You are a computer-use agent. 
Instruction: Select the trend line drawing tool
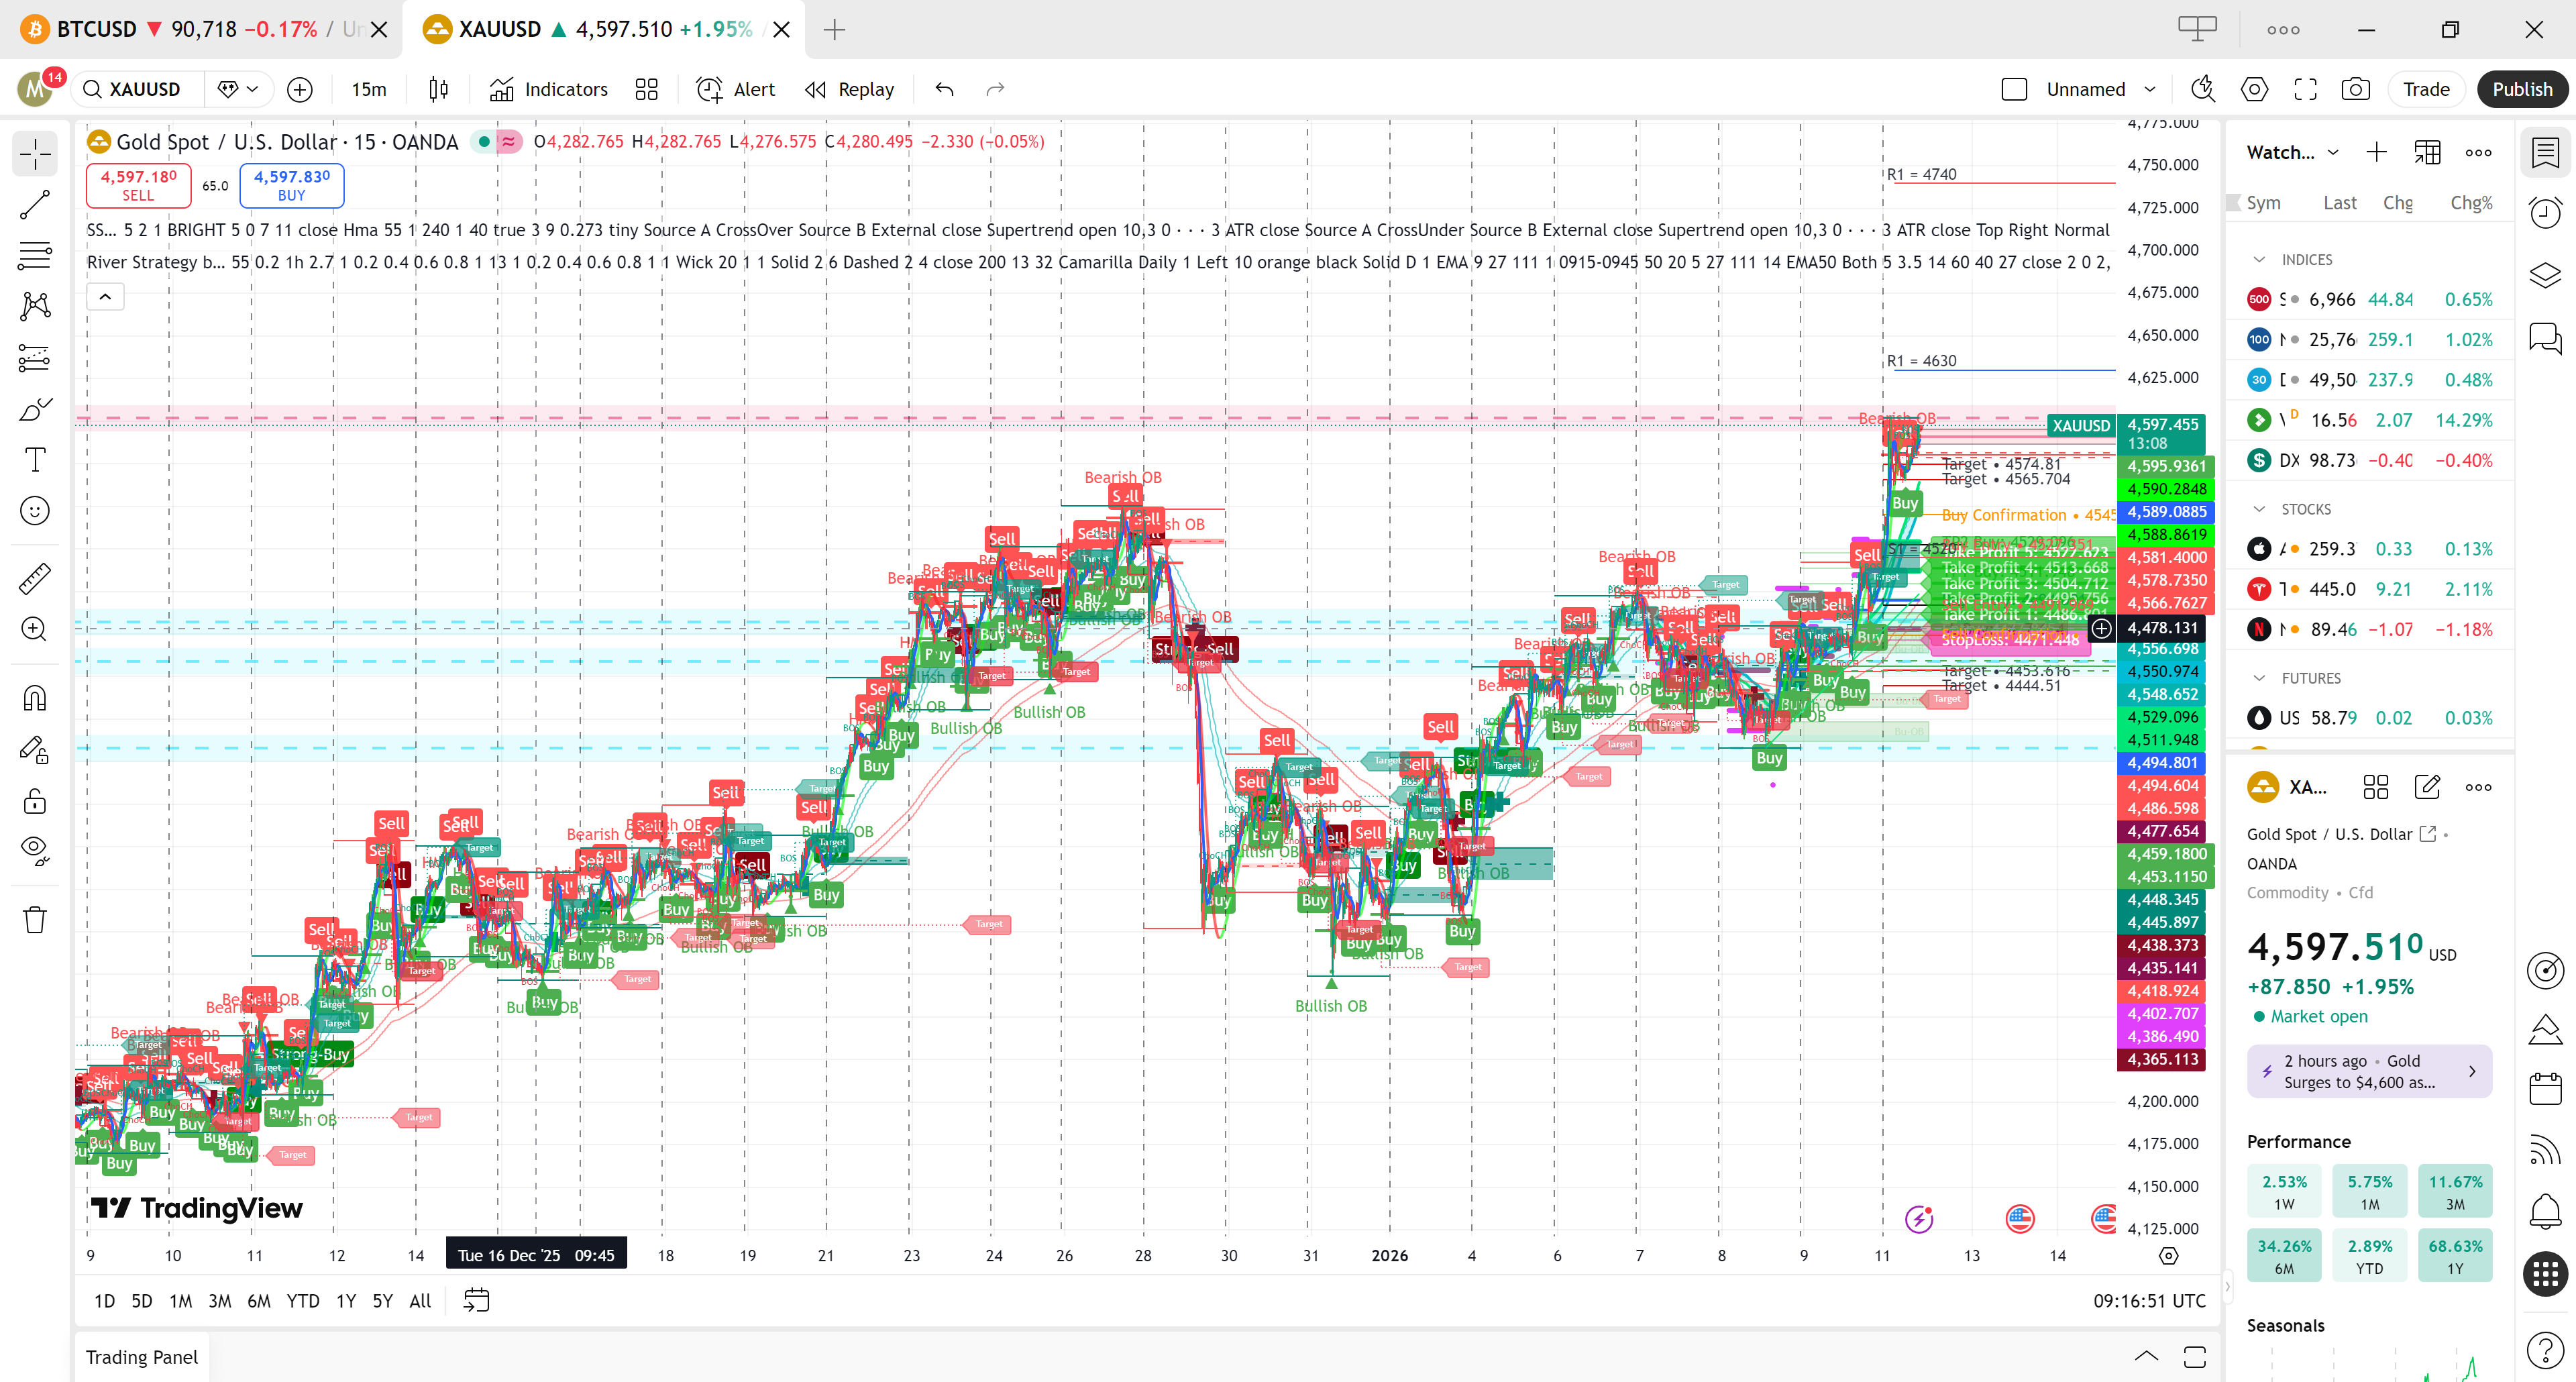(35, 205)
